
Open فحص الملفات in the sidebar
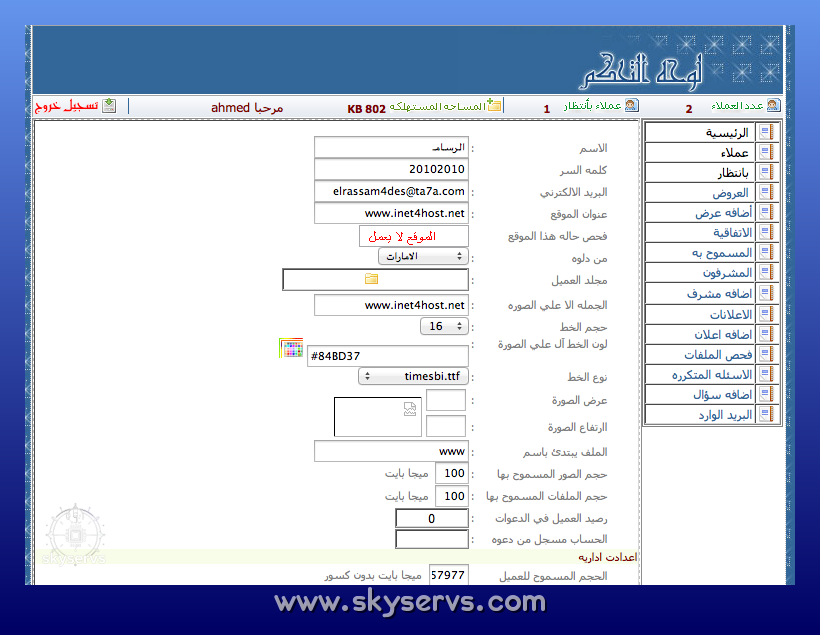(724, 355)
